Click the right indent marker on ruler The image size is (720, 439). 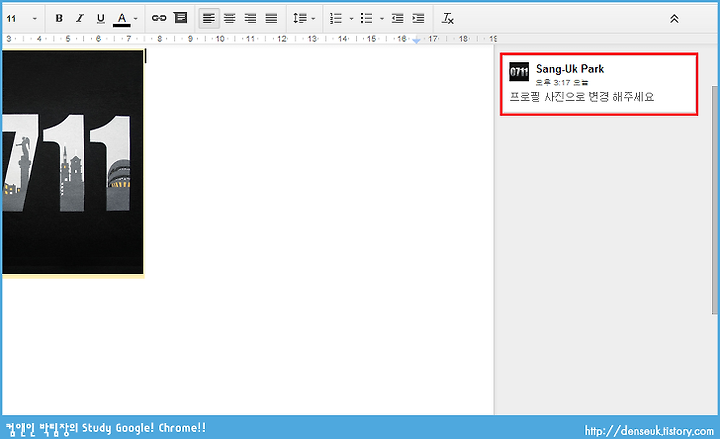pyautogui.click(x=416, y=41)
